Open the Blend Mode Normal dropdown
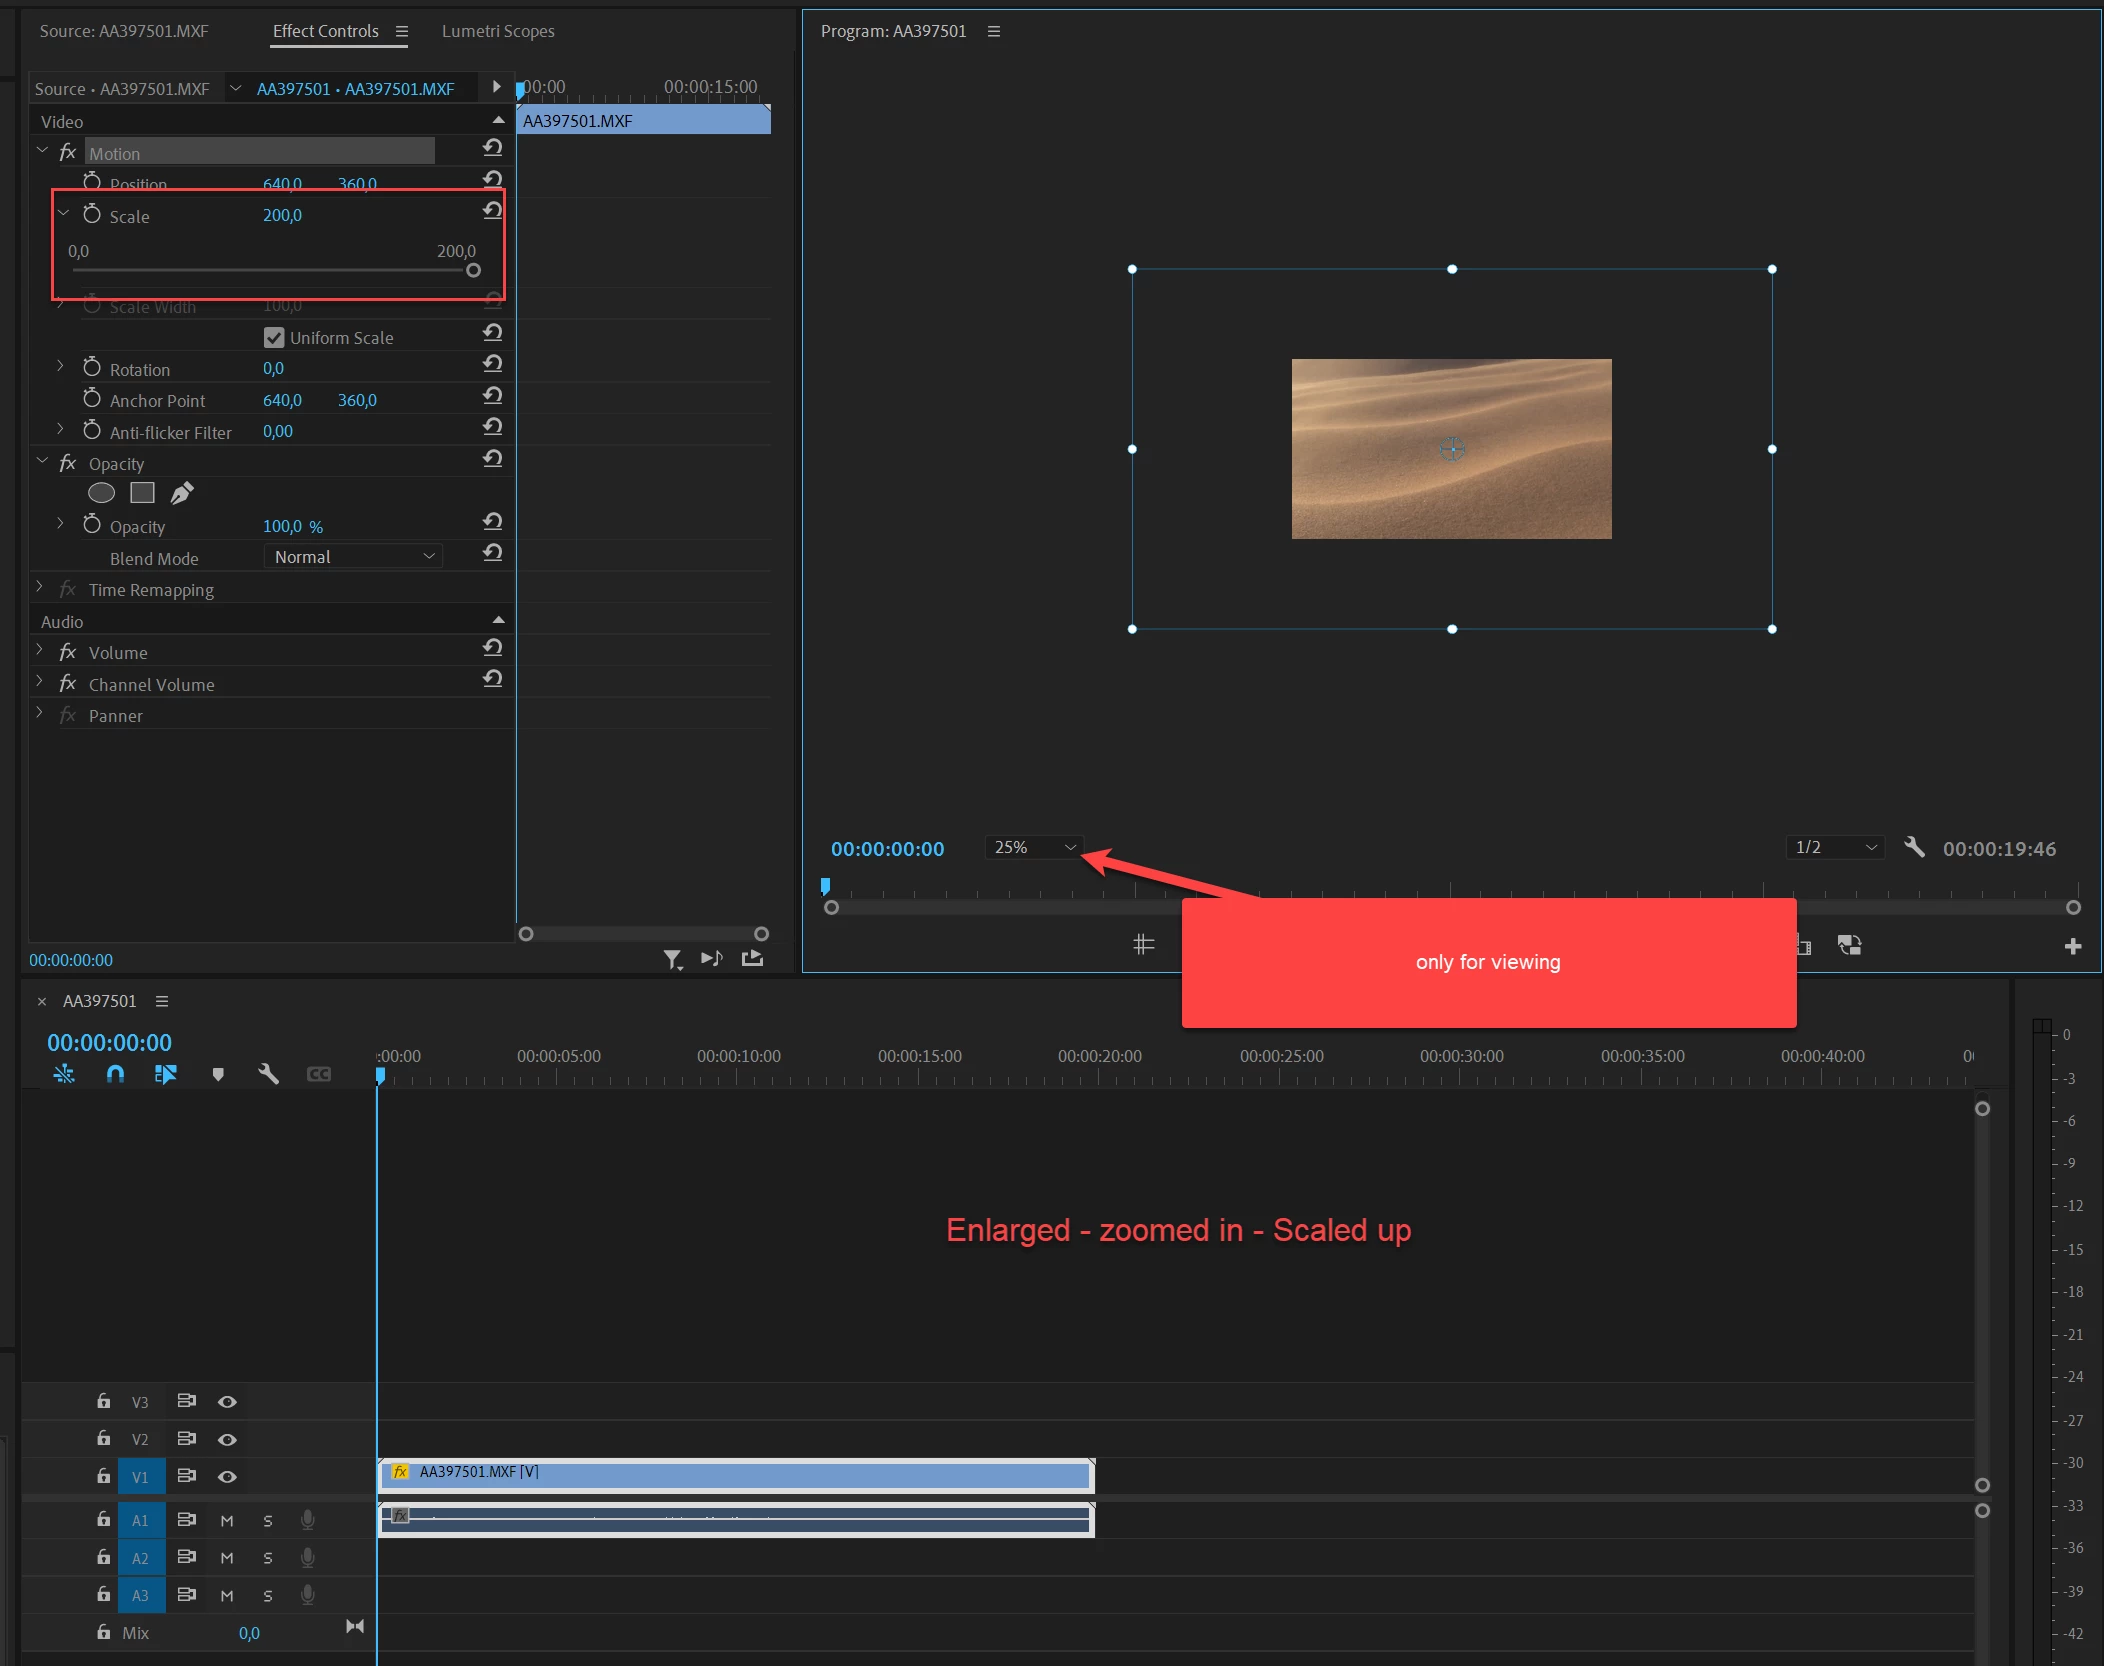 click(x=354, y=557)
